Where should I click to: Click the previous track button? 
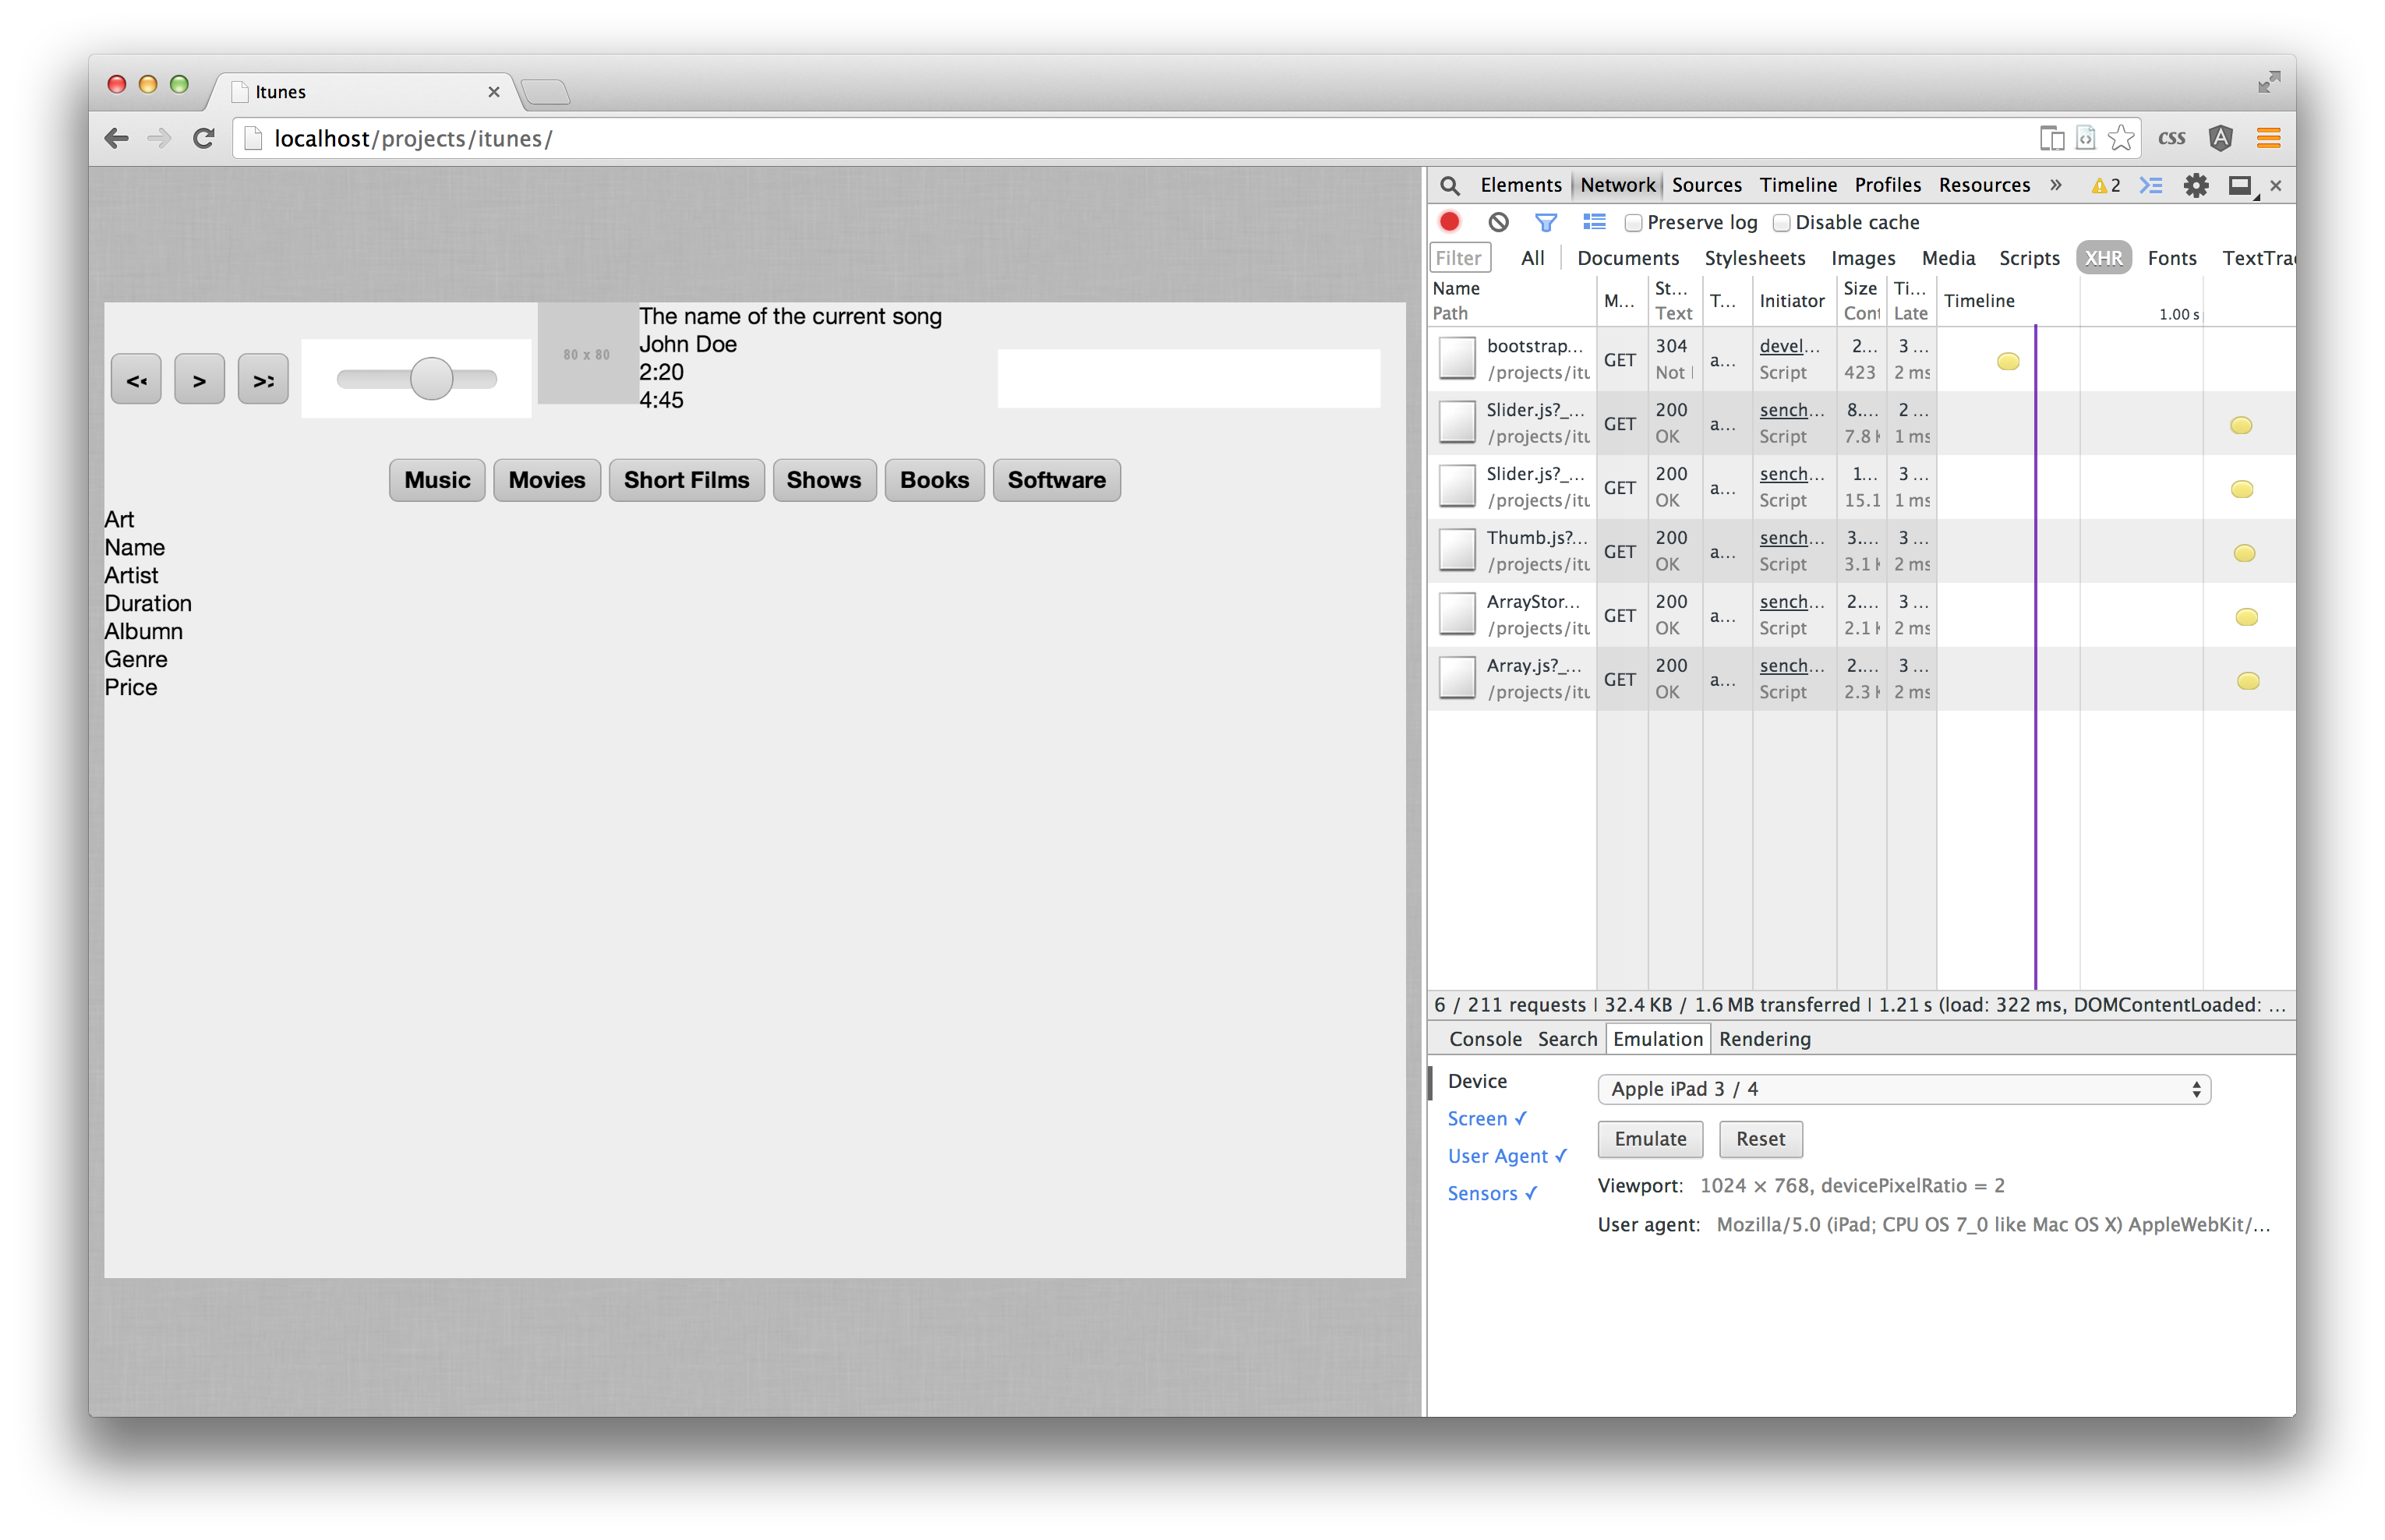pyautogui.click(x=137, y=379)
